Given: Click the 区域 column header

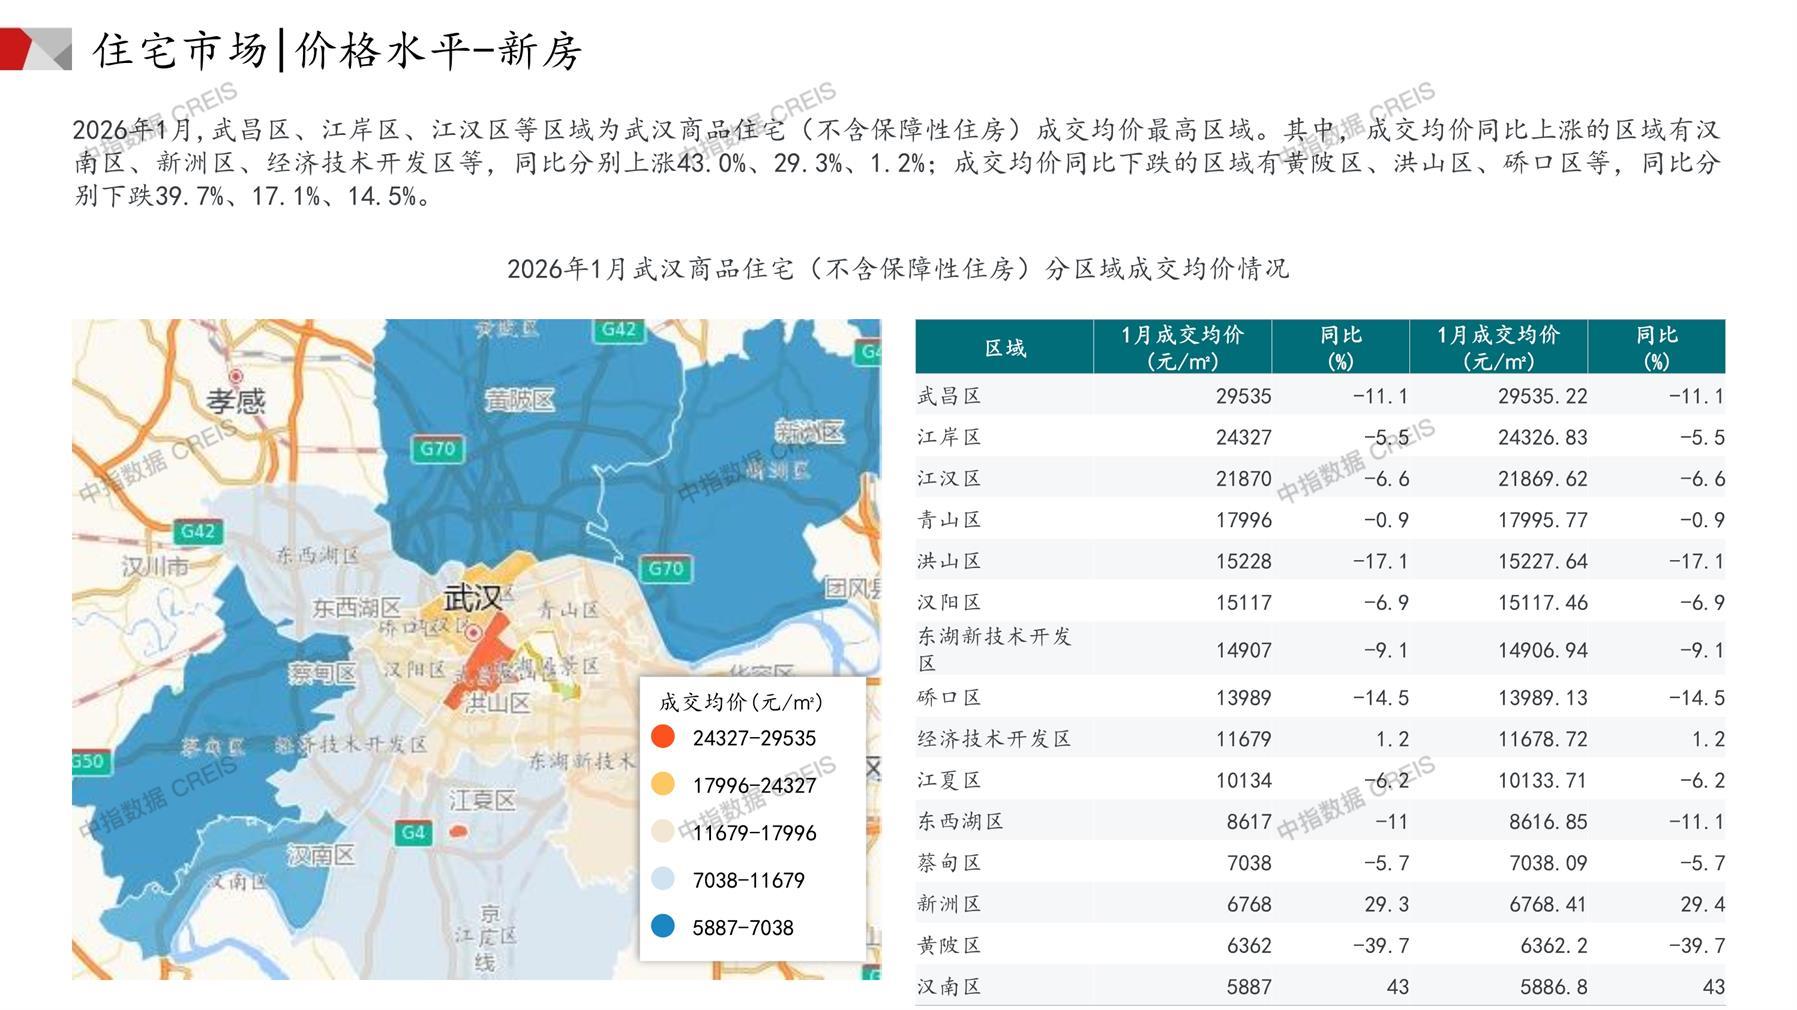Looking at the screenshot, I should point(1004,348).
